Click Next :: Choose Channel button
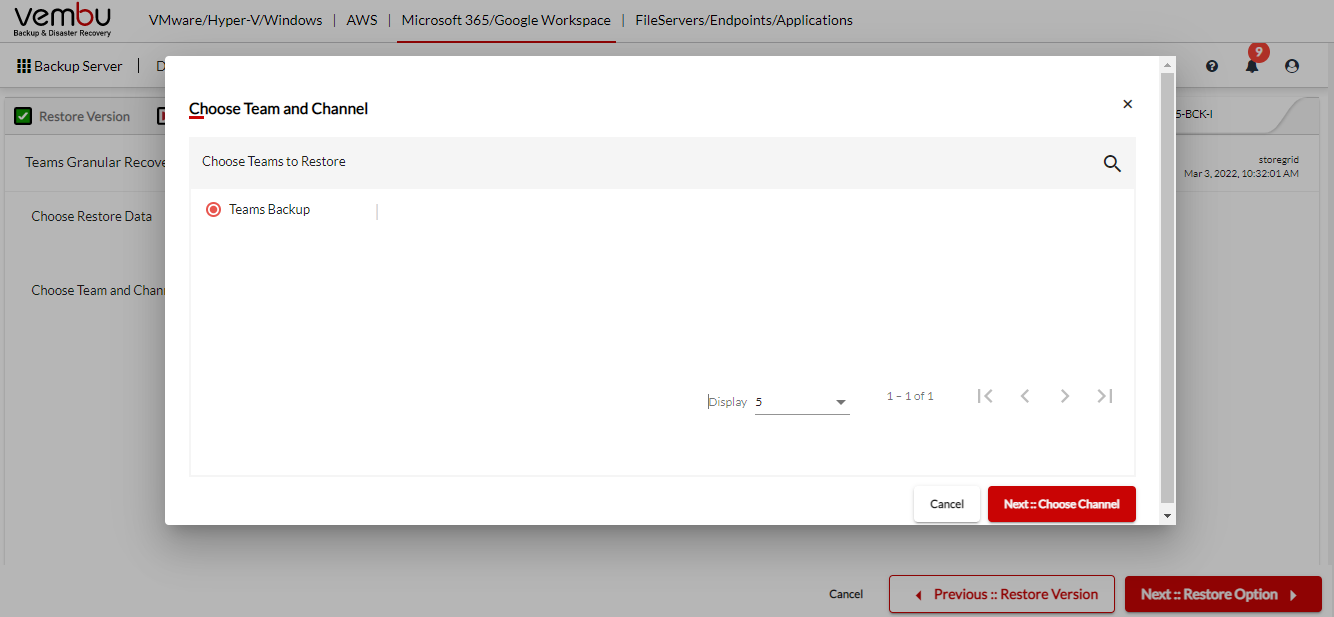This screenshot has width=1334, height=617. (1062, 504)
